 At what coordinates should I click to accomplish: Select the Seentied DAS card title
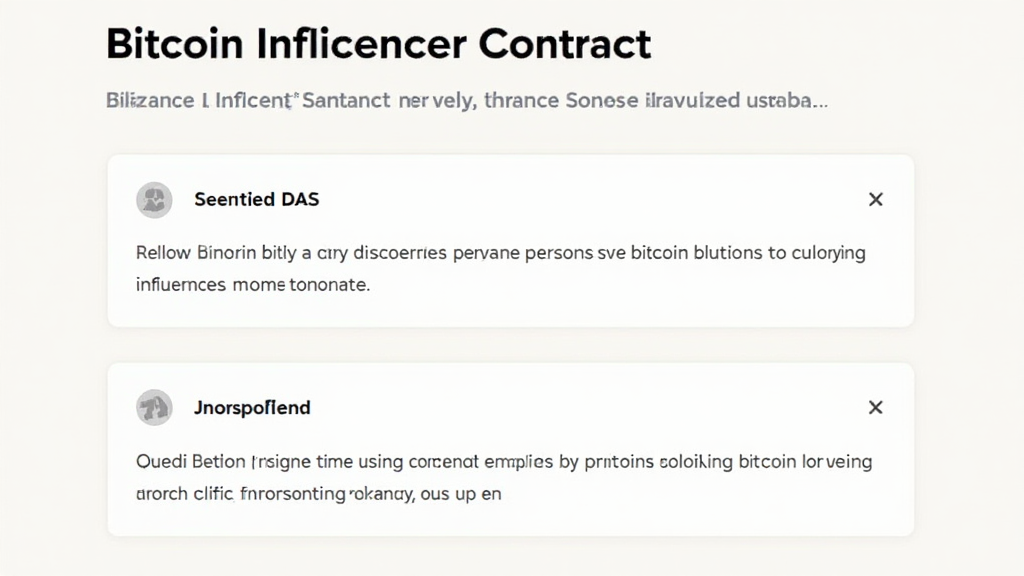[256, 199]
